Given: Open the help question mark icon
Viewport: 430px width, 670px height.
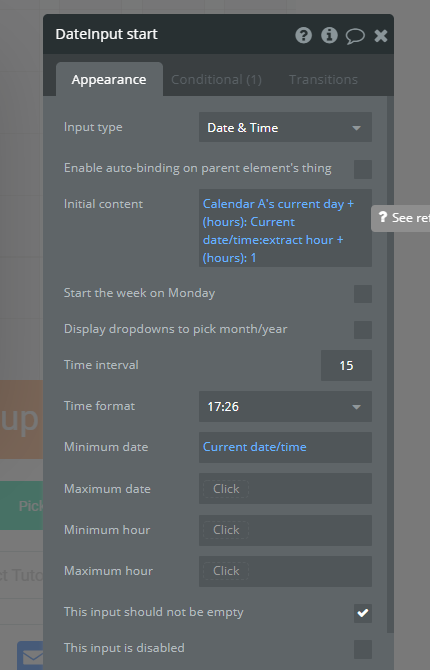Looking at the screenshot, I should coord(303,35).
